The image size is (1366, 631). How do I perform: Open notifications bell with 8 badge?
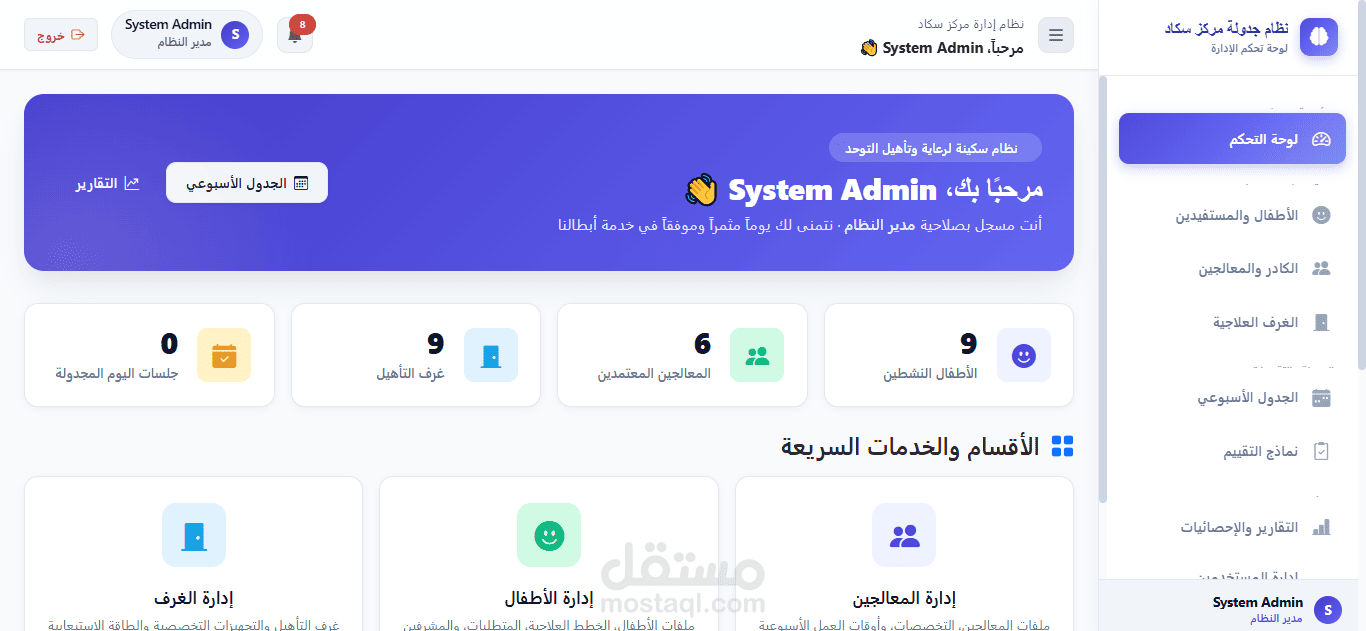[x=295, y=35]
